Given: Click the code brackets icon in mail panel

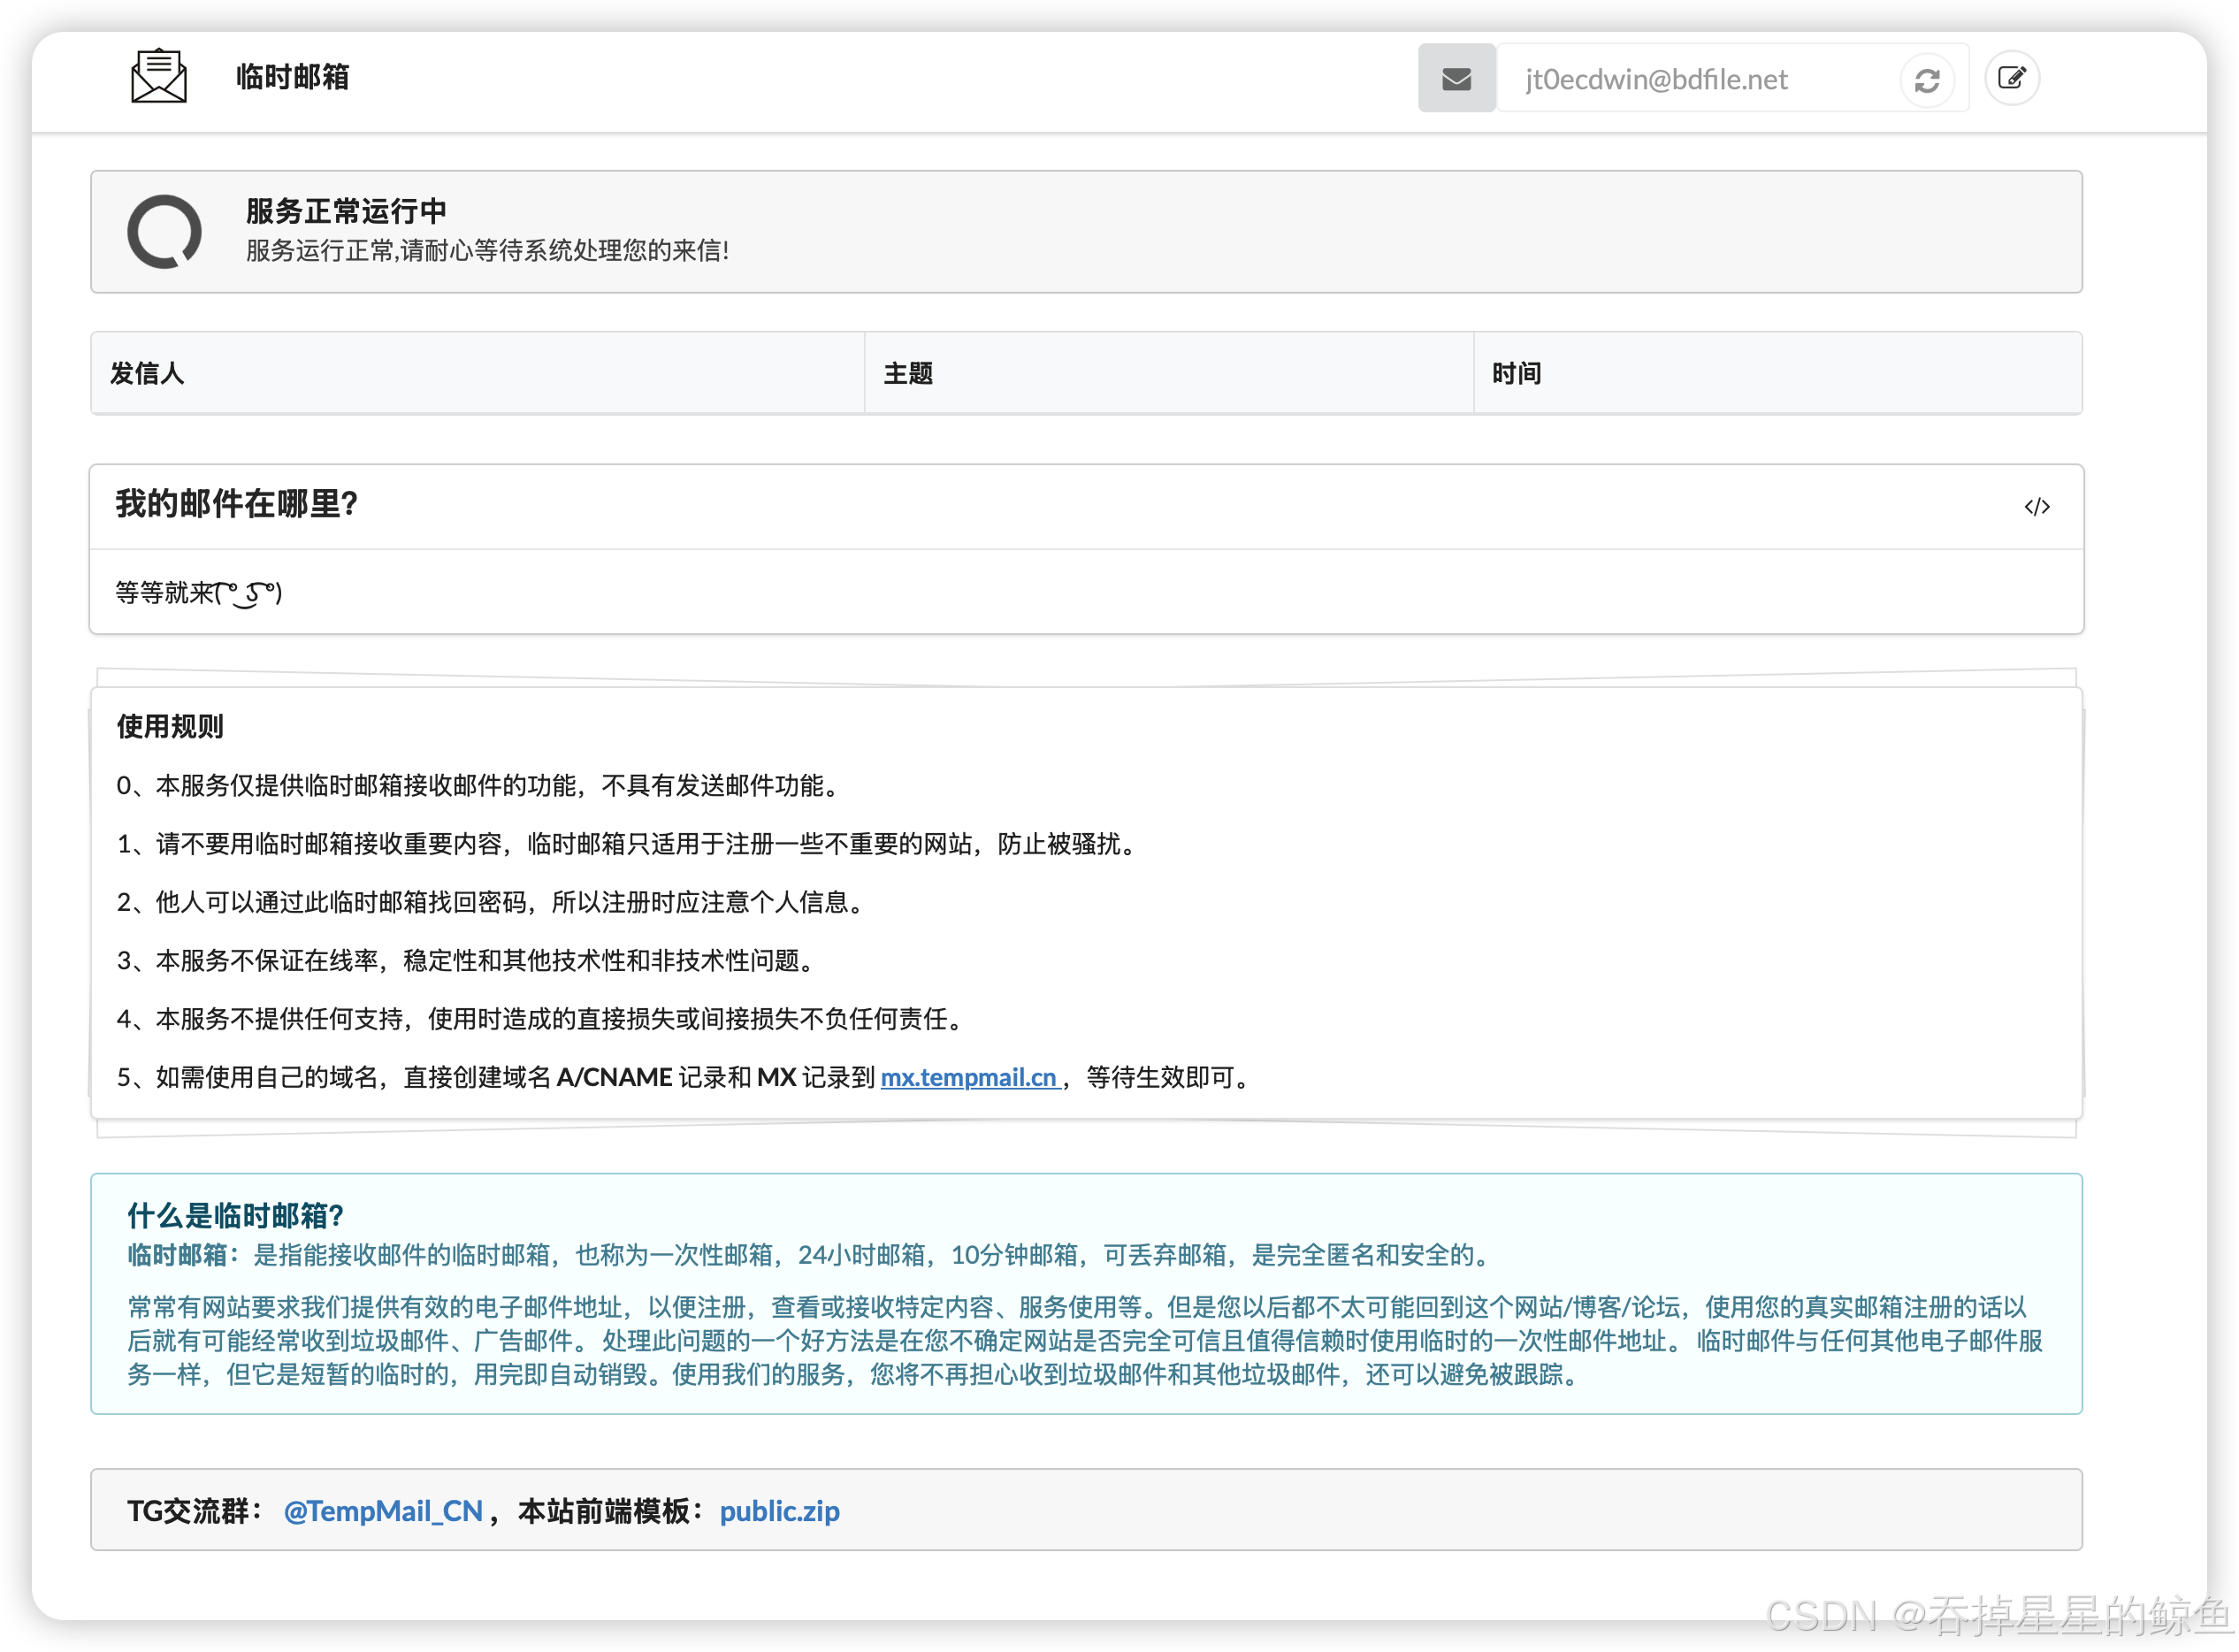Looking at the screenshot, I should (2036, 507).
